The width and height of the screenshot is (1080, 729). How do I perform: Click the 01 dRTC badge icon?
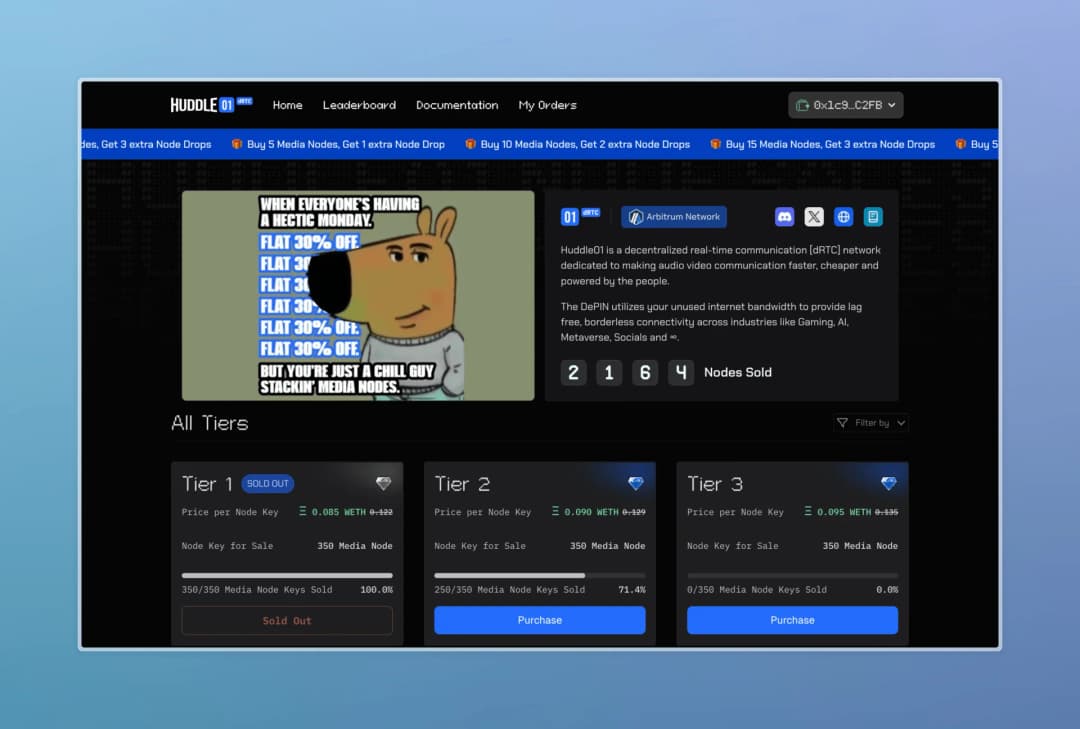tap(580, 216)
